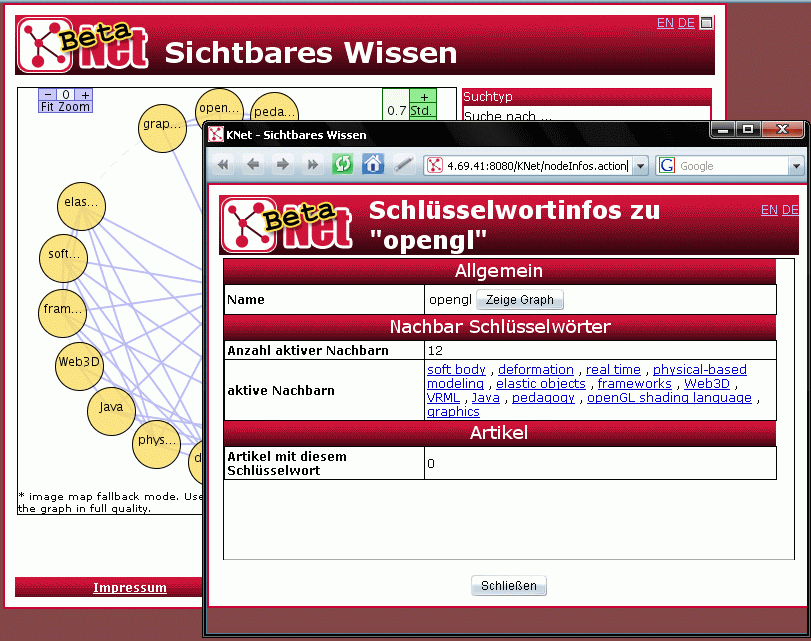
Task: Click the rewind double-left arrow icon
Action: click(x=223, y=165)
